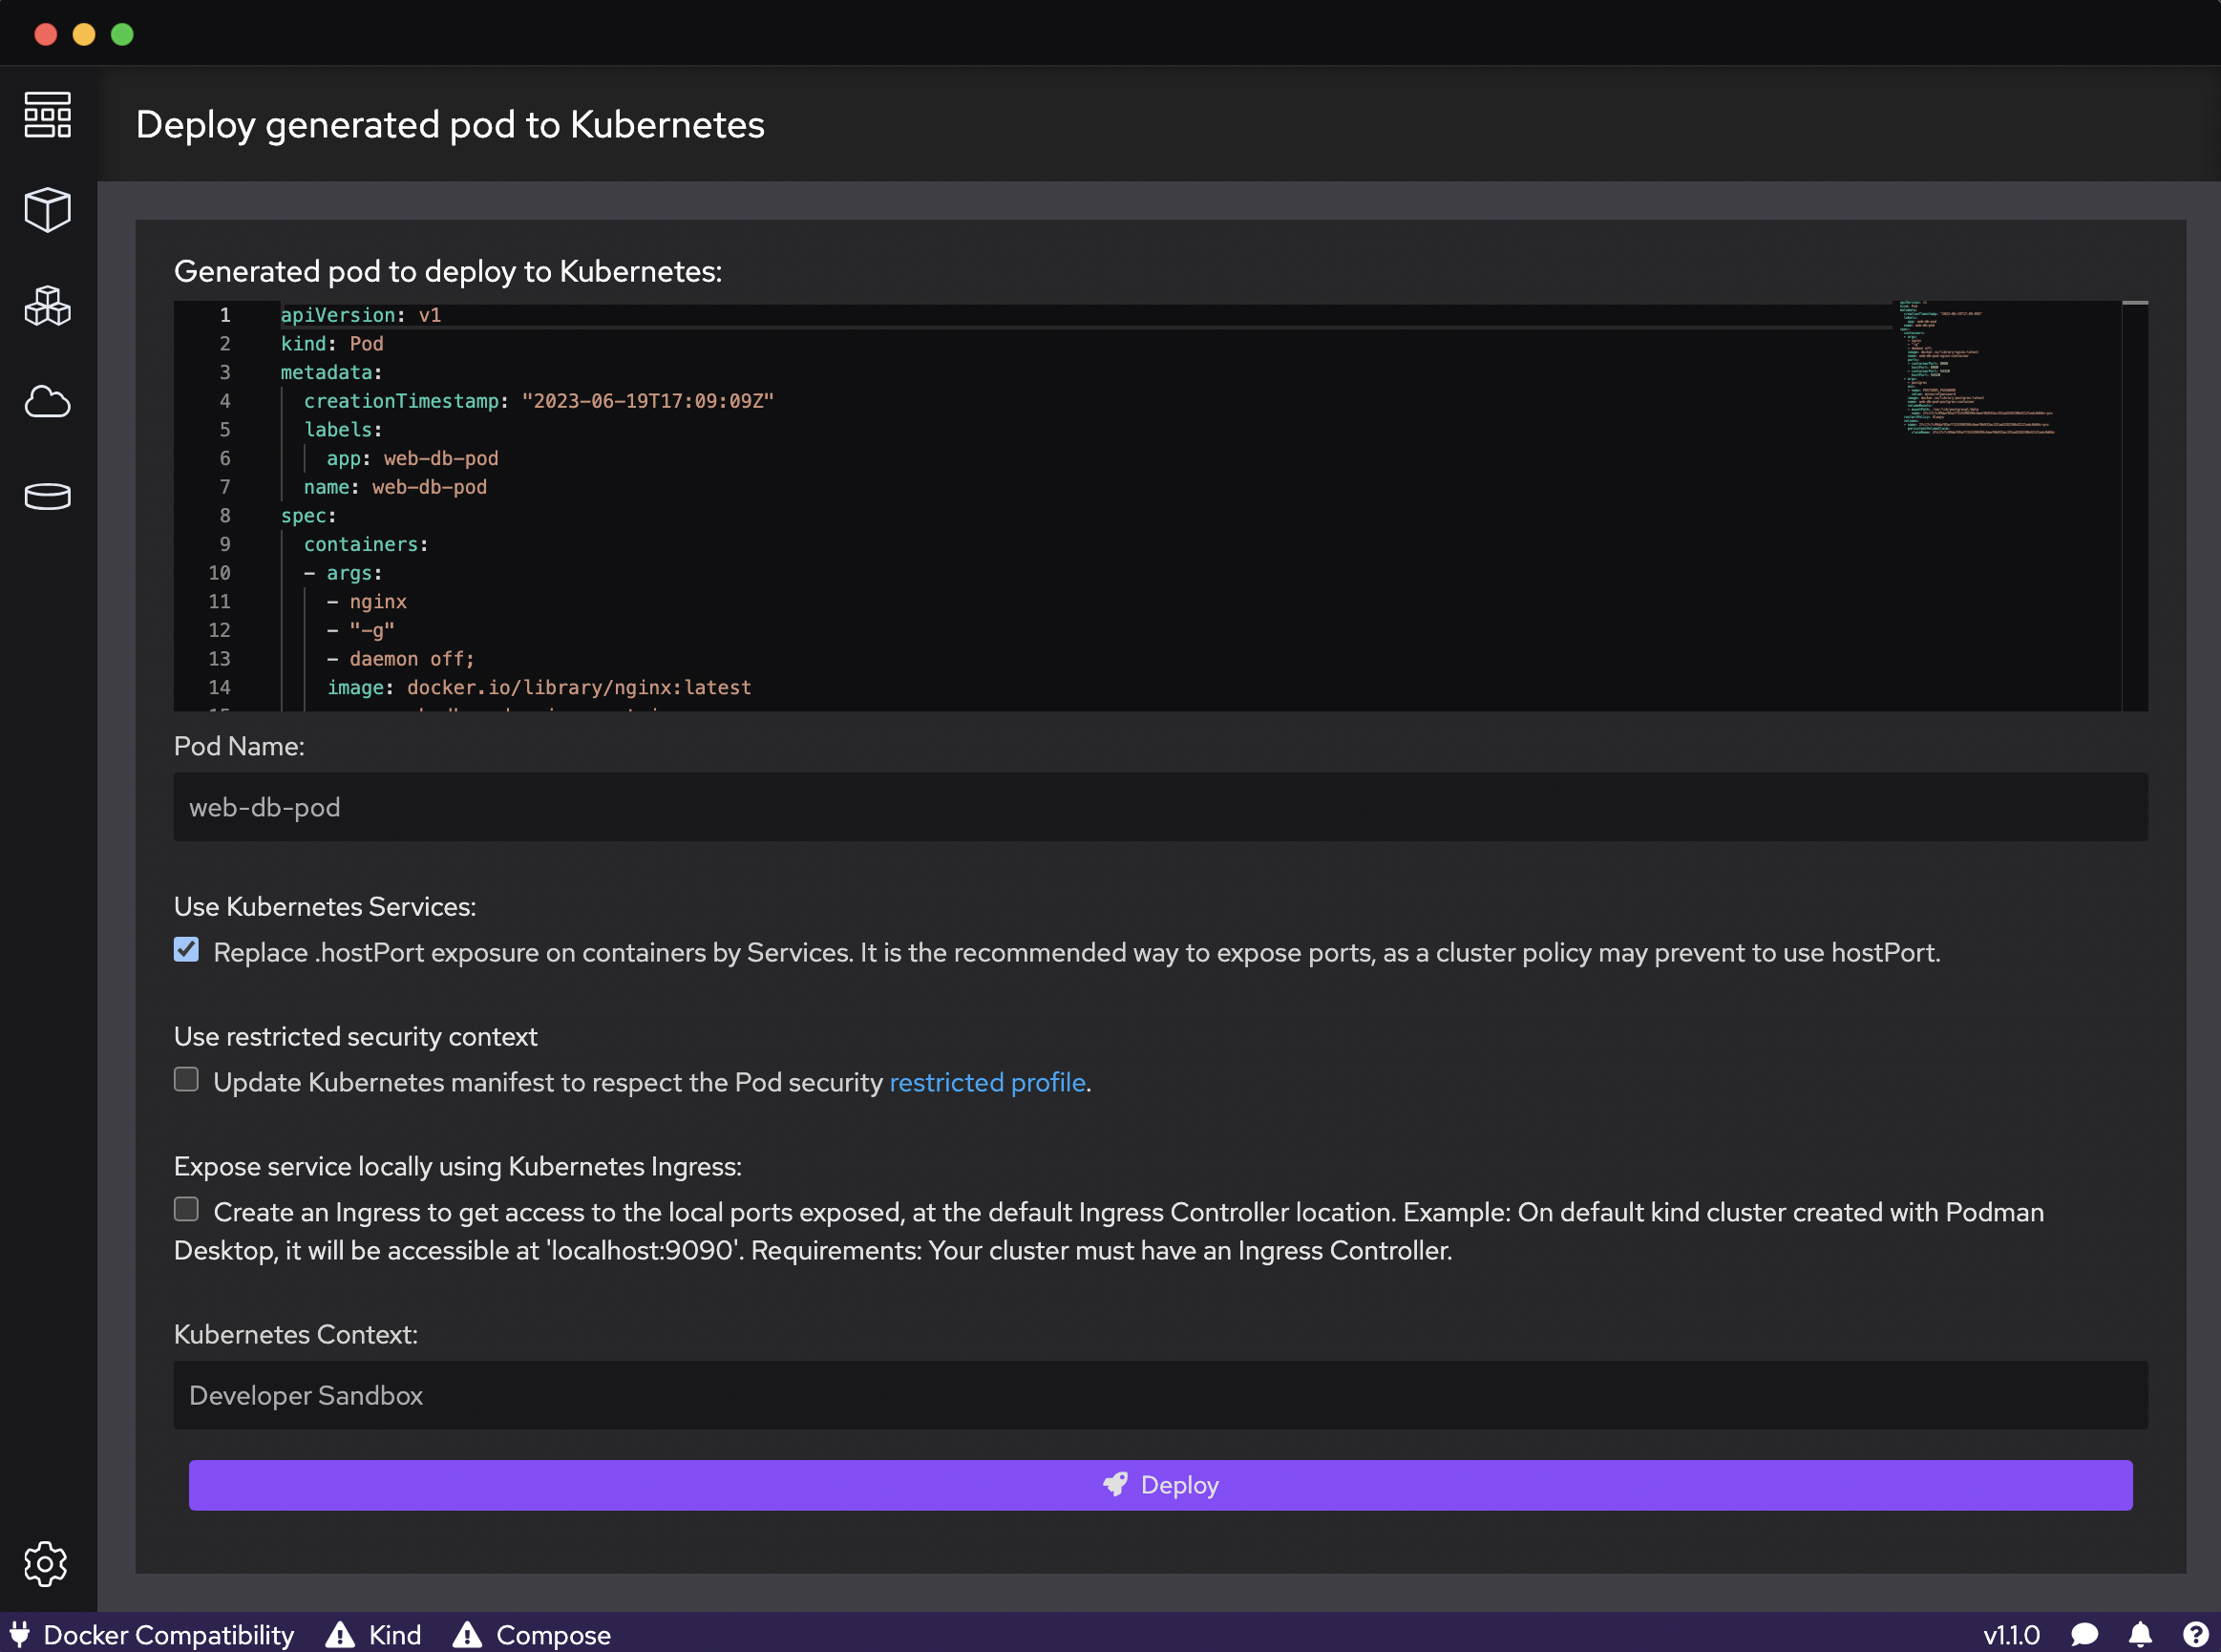Enable restricted security context for the manifest
The height and width of the screenshot is (1652, 2221).
(186, 1080)
